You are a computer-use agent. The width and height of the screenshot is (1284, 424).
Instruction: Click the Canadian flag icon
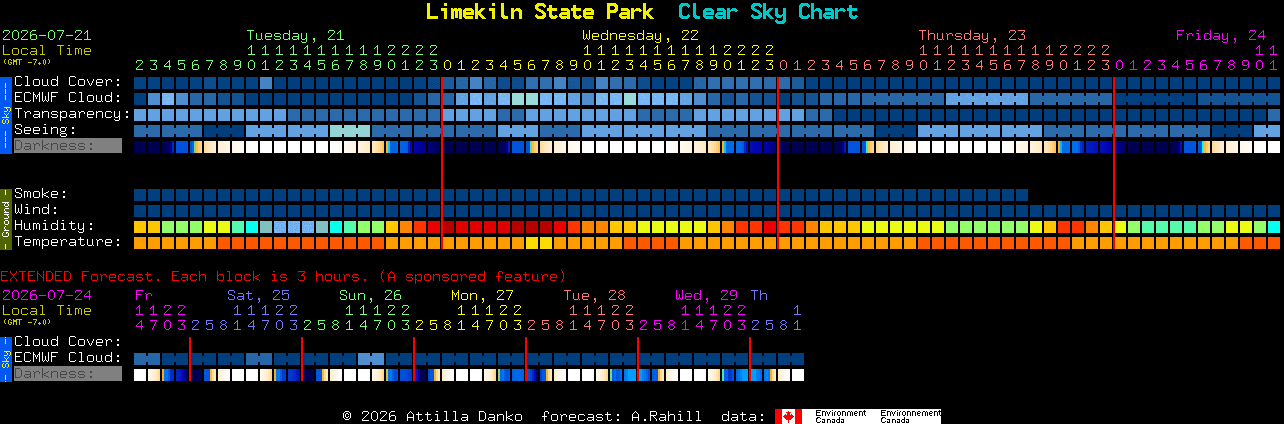click(789, 416)
